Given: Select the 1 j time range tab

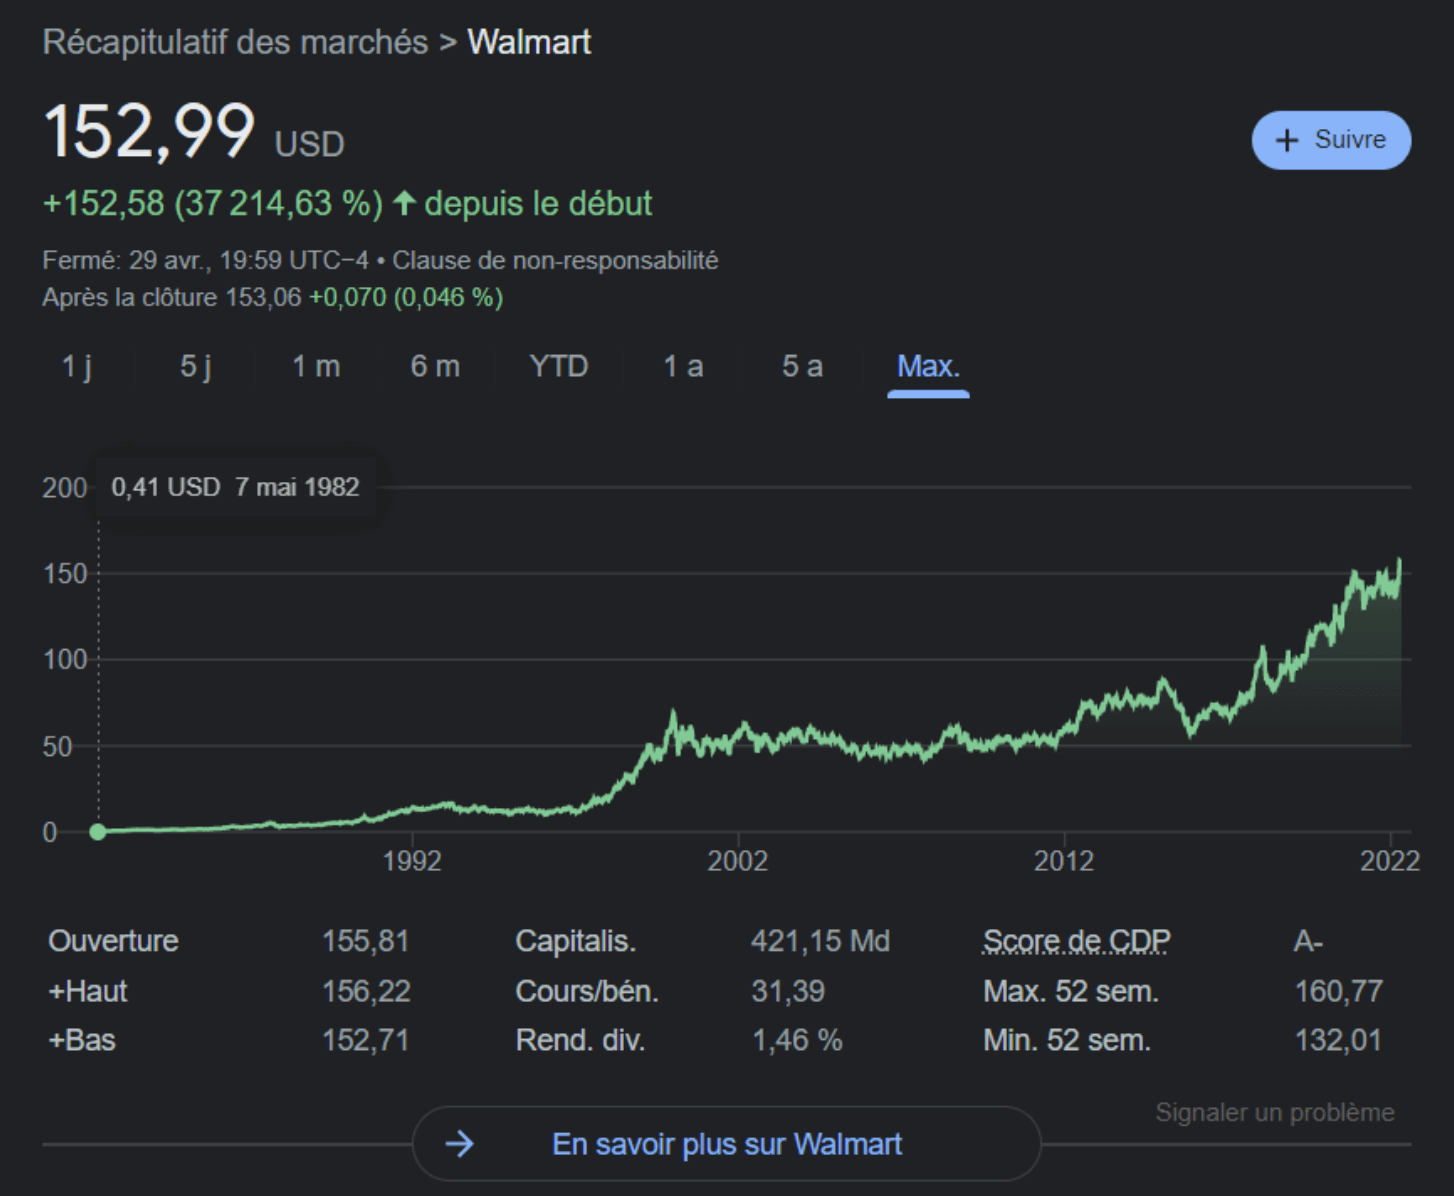Looking at the screenshot, I should (x=77, y=366).
